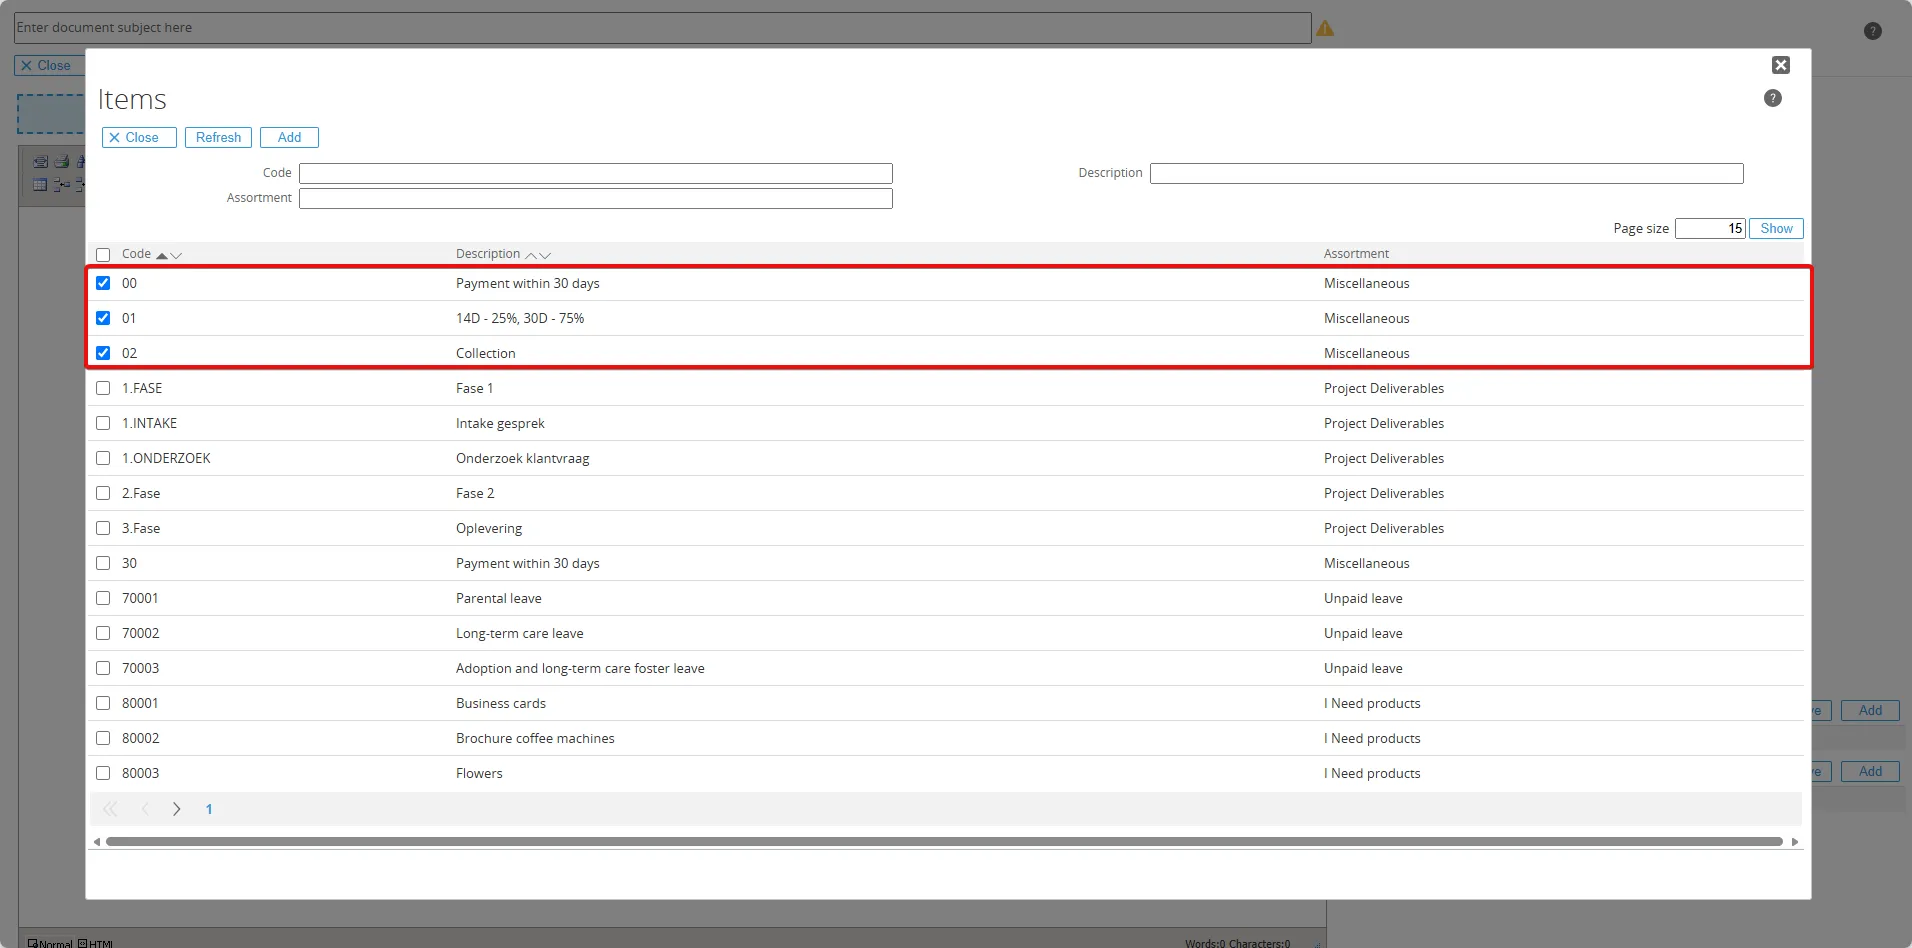
Task: Check the 1.INTAKE item checkbox
Action: 103,423
